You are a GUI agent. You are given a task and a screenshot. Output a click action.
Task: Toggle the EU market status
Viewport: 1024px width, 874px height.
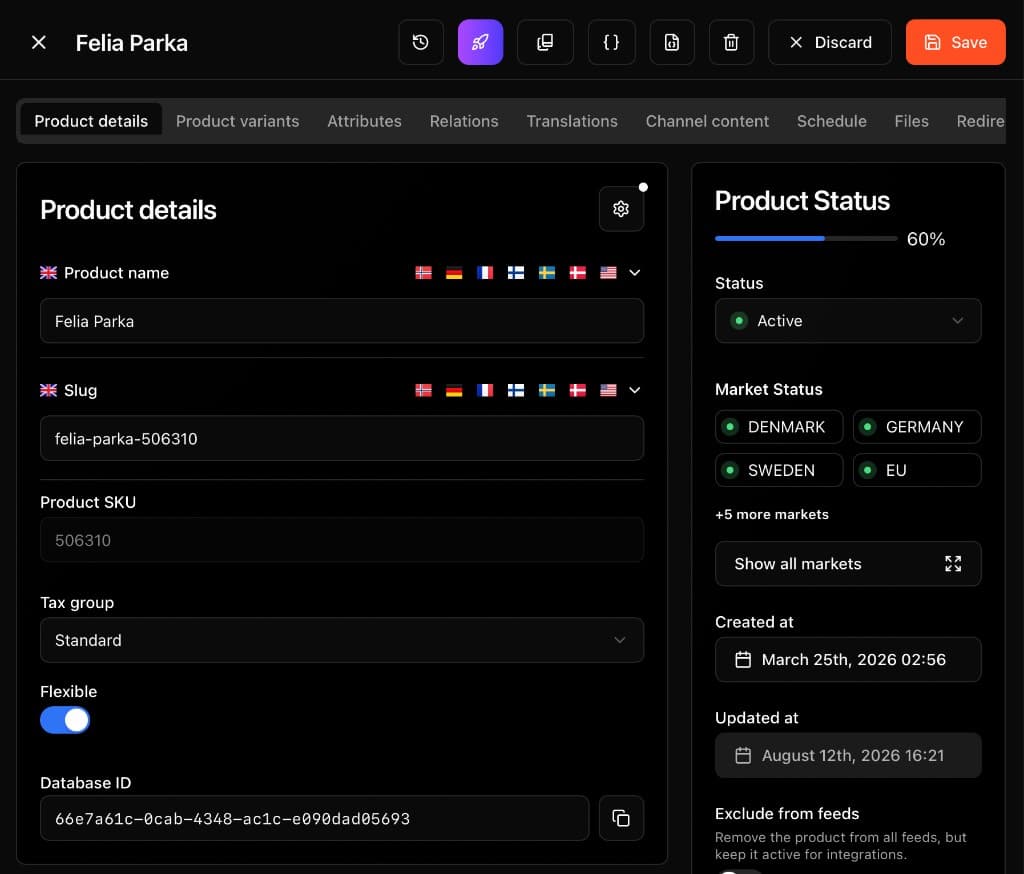coord(917,470)
